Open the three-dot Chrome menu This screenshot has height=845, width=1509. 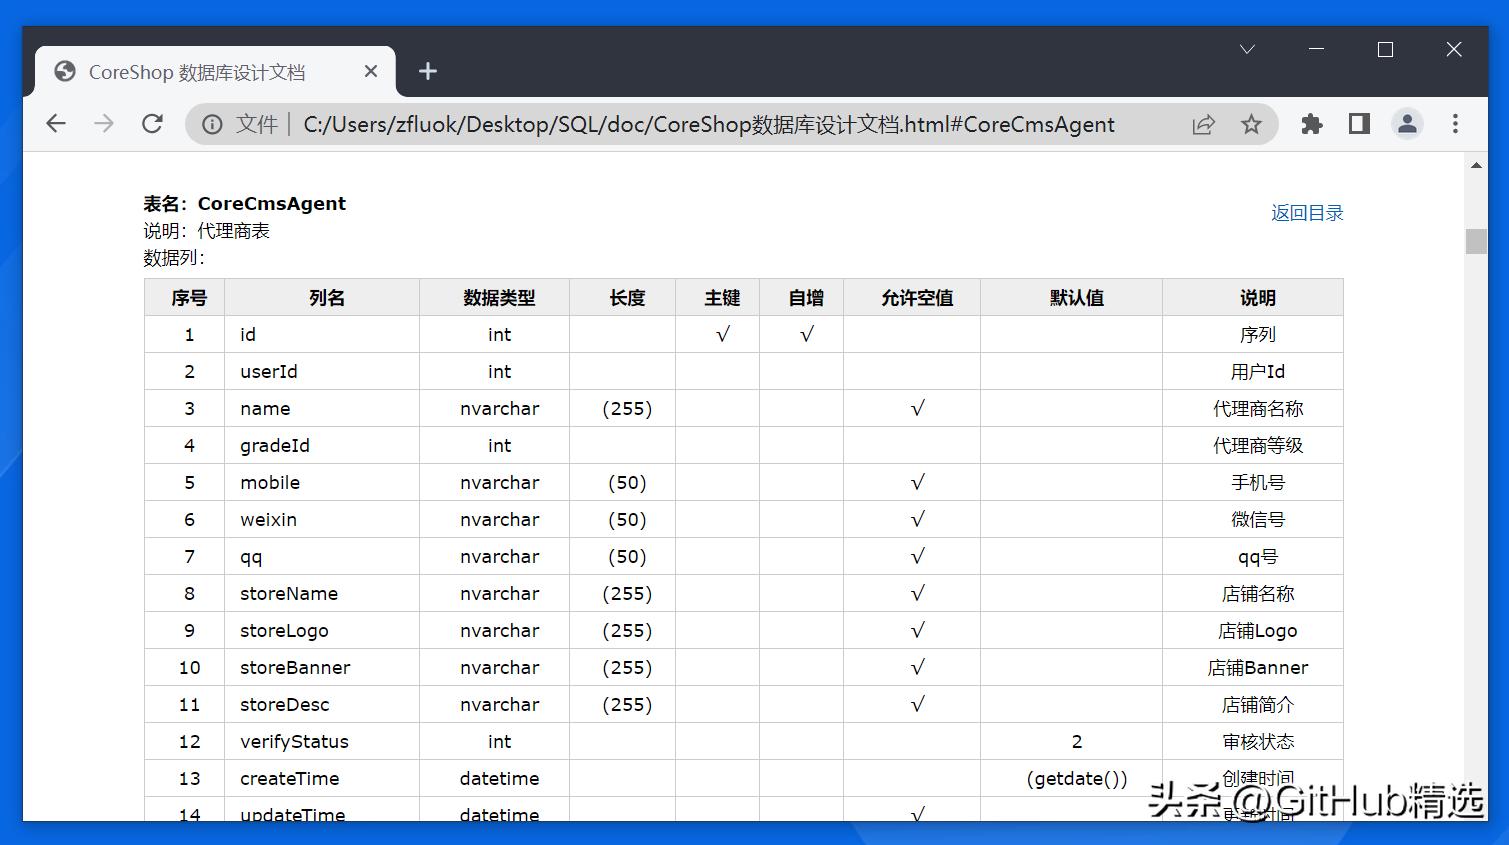tap(1455, 124)
